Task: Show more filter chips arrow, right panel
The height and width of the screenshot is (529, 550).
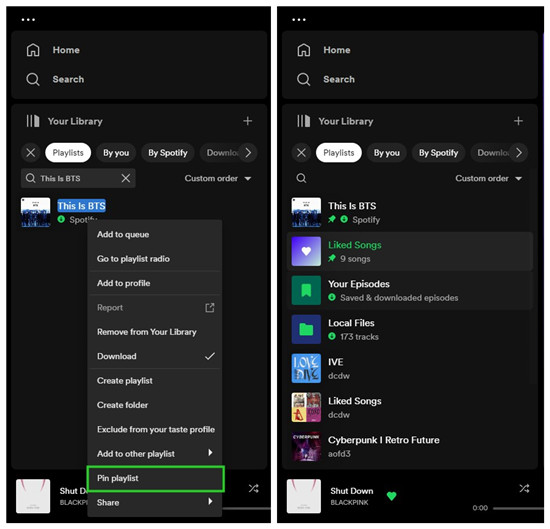Action: 519,153
